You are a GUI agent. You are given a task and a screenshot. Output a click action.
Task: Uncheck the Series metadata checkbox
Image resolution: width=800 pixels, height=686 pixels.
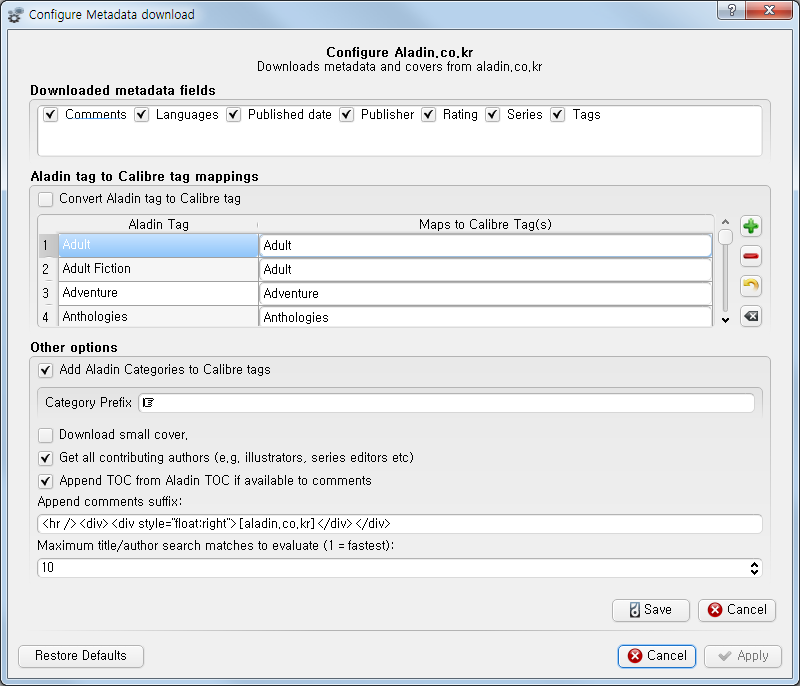tap(492, 115)
